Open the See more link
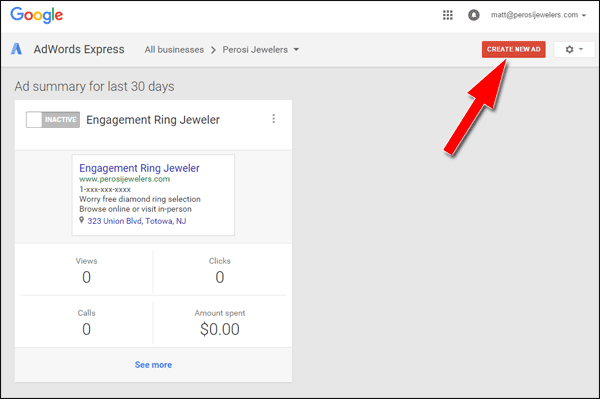 point(153,365)
